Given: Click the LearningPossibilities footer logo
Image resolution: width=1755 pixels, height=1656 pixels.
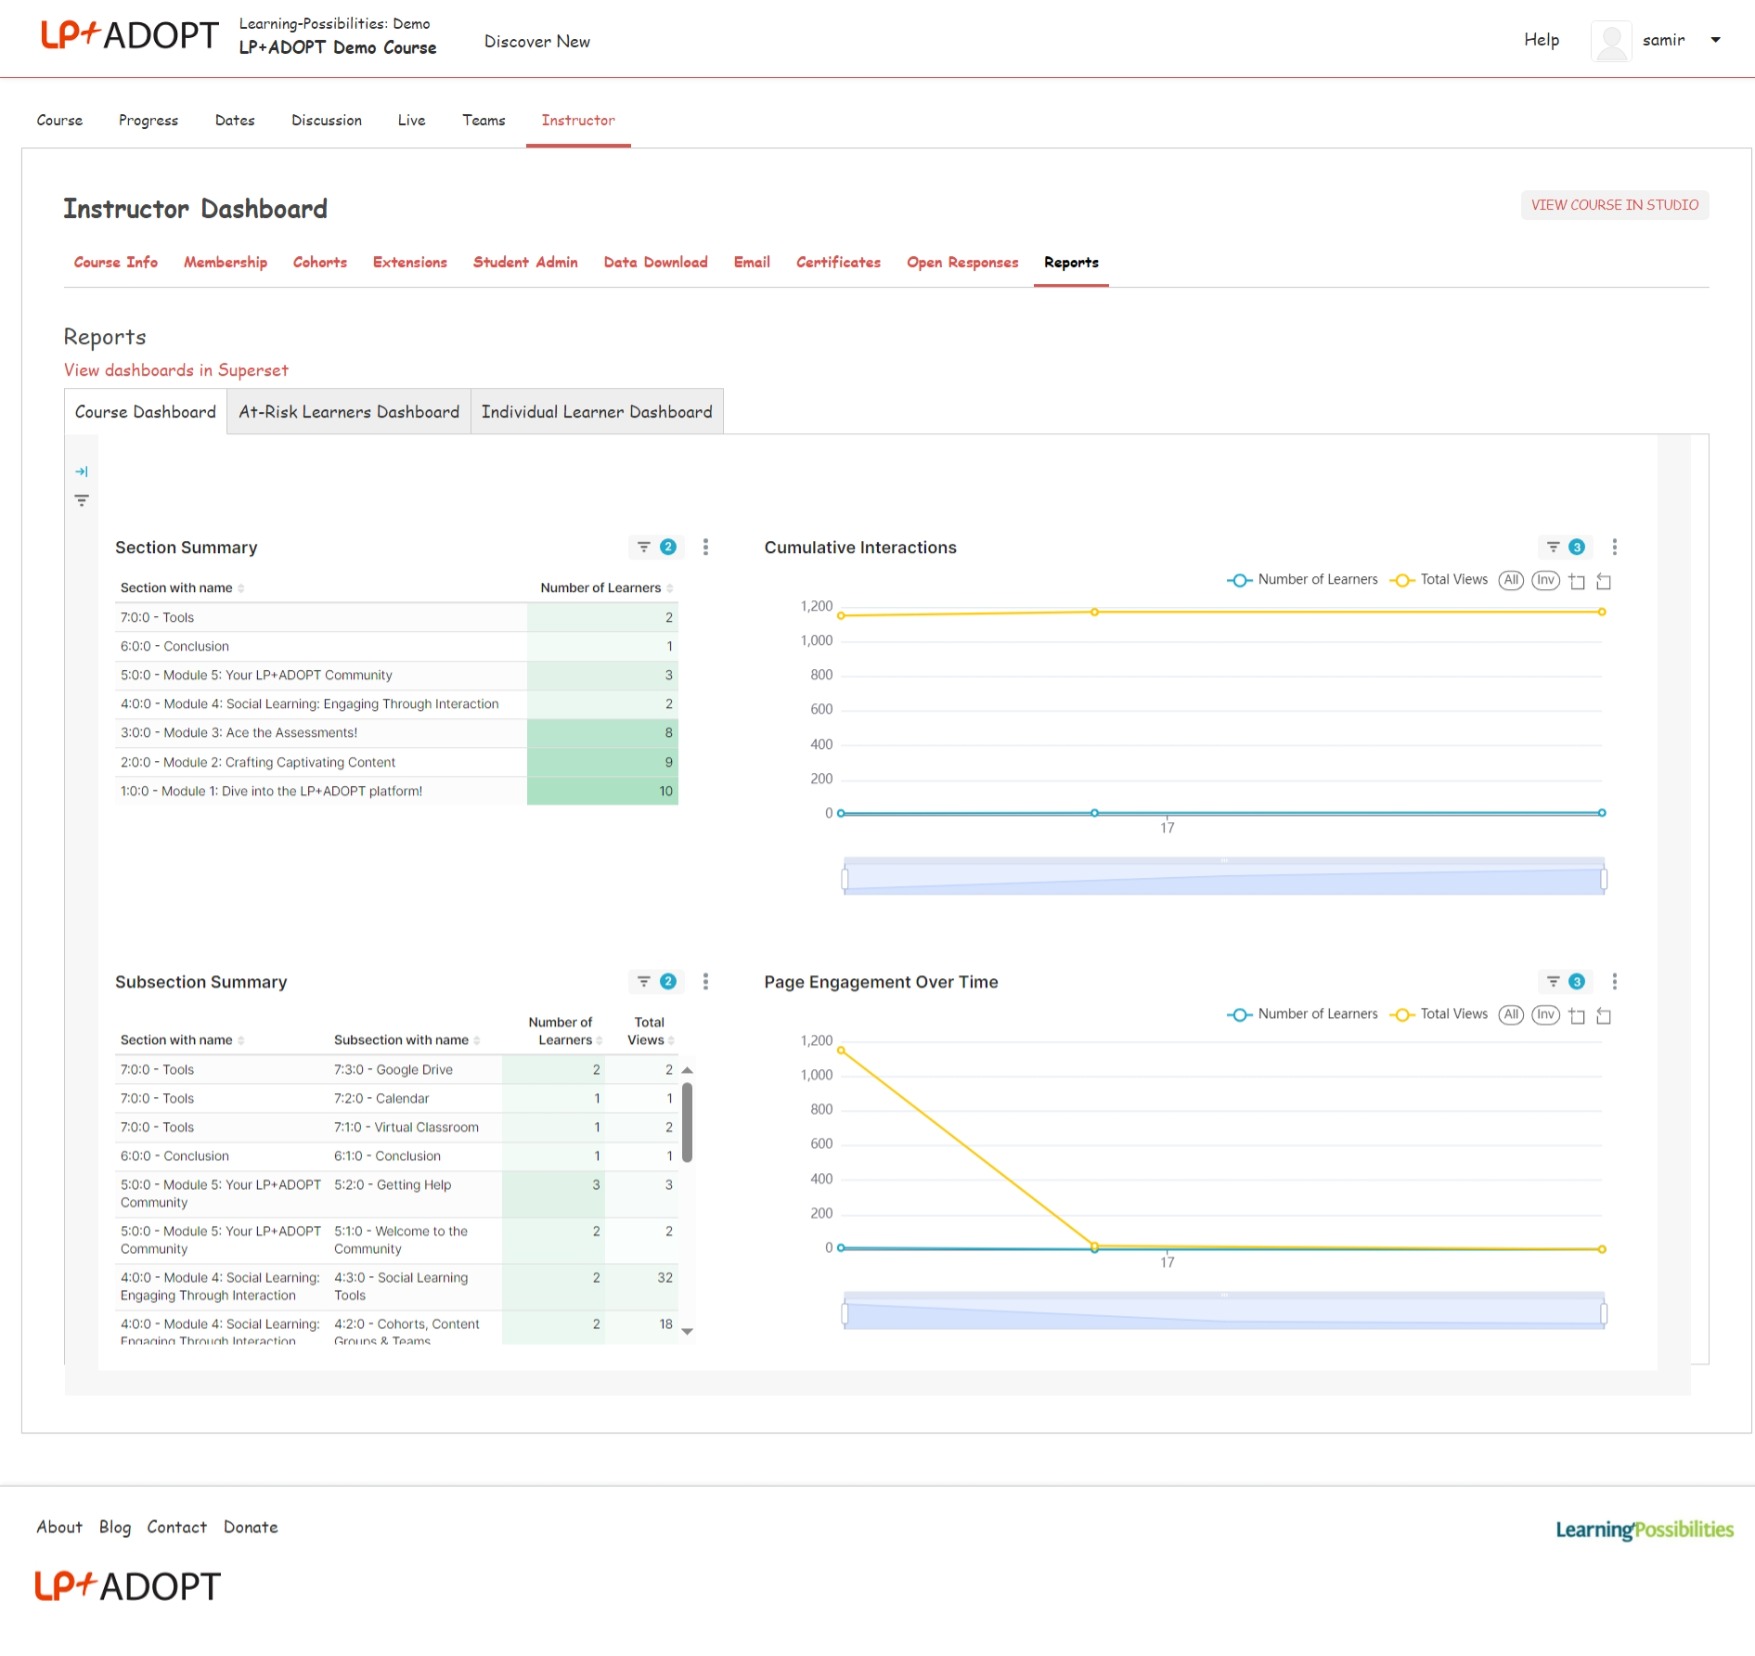Looking at the screenshot, I should point(1644,1529).
